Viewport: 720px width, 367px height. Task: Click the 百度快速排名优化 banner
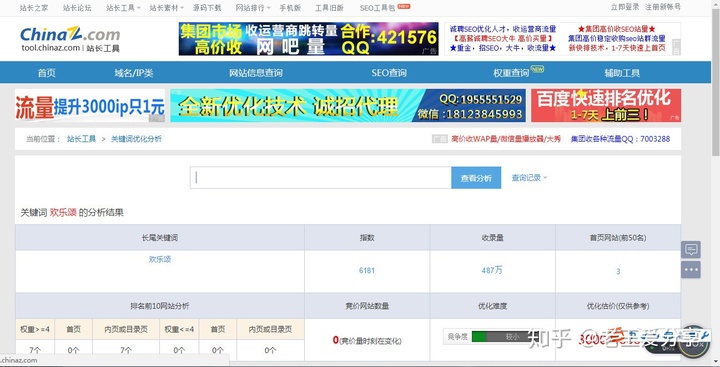point(606,106)
